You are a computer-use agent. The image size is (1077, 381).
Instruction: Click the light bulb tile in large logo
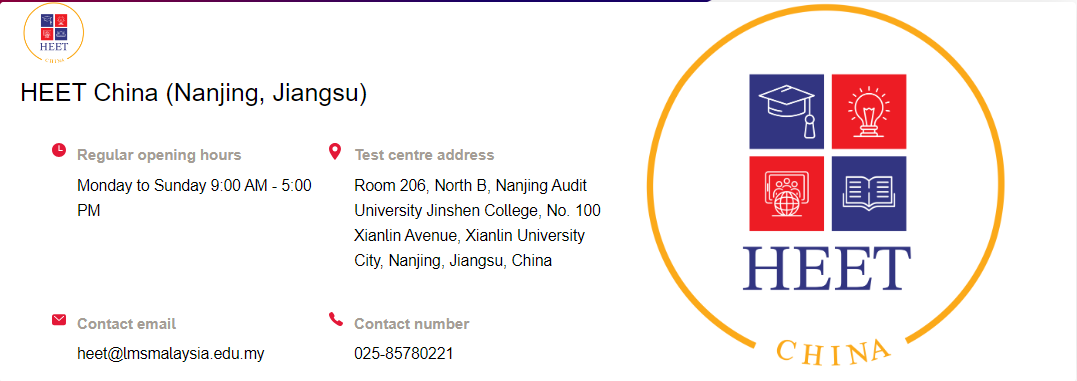[869, 111]
